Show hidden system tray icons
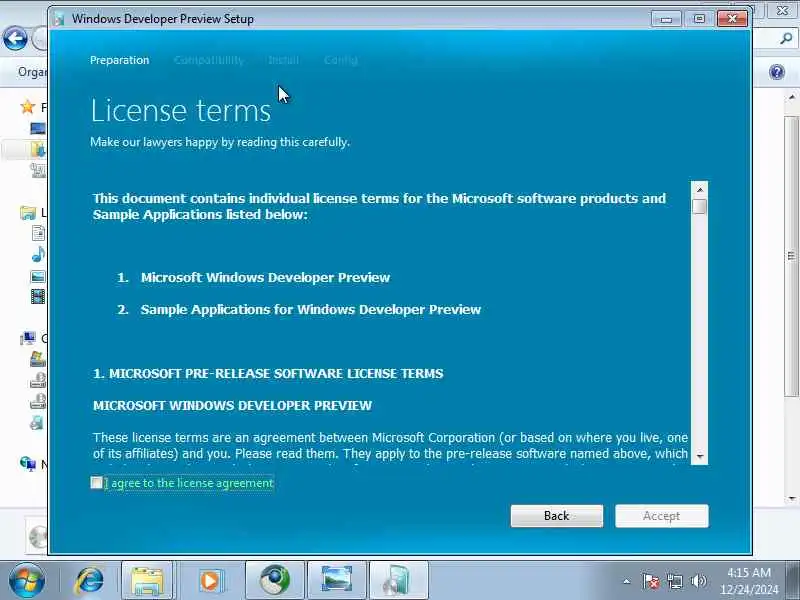The image size is (800, 600). tap(627, 581)
